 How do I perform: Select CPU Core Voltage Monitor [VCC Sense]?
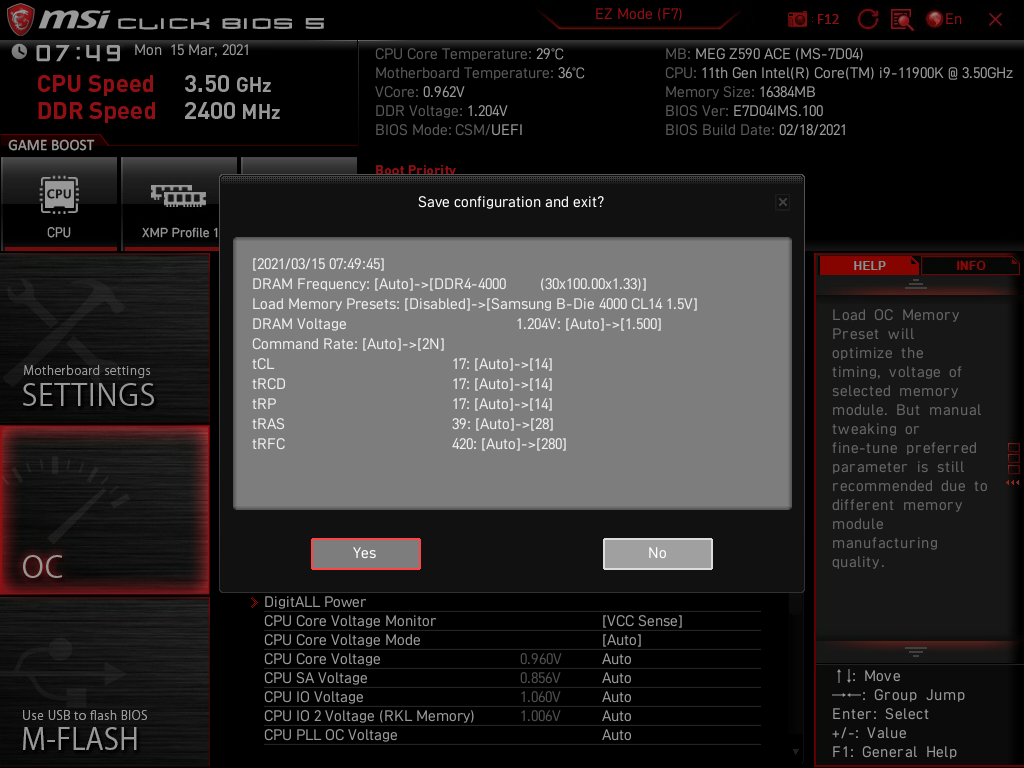click(513, 621)
